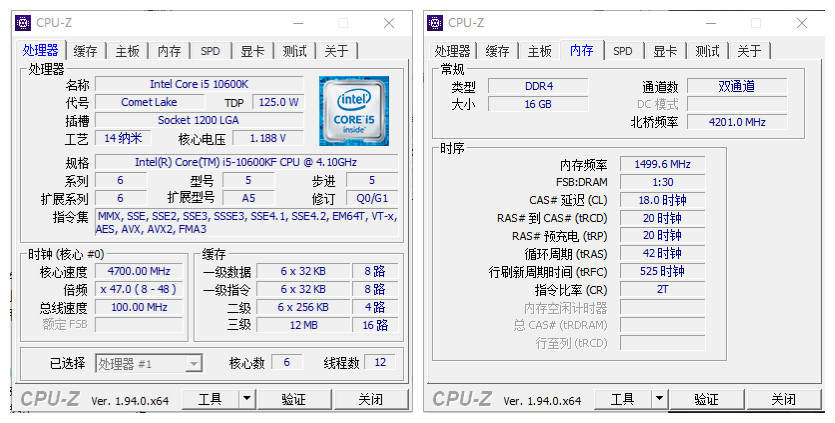This screenshot has height=423, width=835.
Task: Click the 双通道 channel value
Action: [737, 86]
